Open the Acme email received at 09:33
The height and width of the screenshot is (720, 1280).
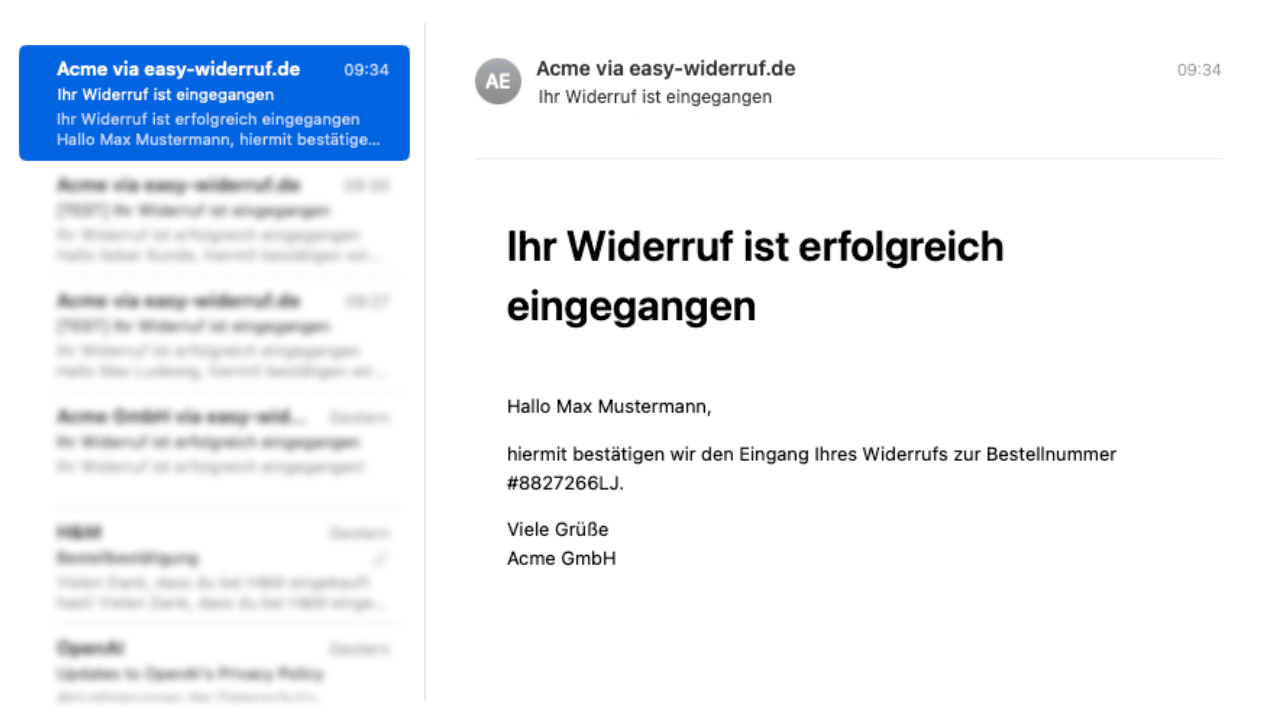pos(214,222)
